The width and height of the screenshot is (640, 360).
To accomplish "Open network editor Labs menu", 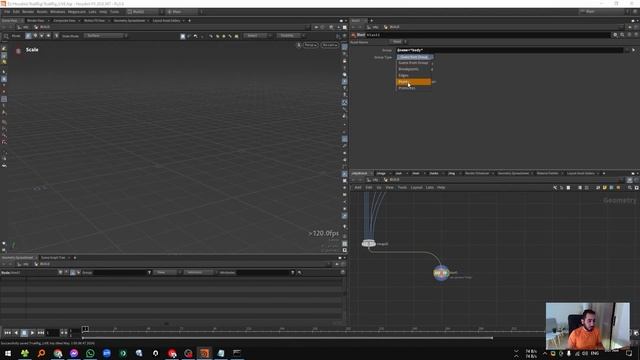I will pos(430,187).
